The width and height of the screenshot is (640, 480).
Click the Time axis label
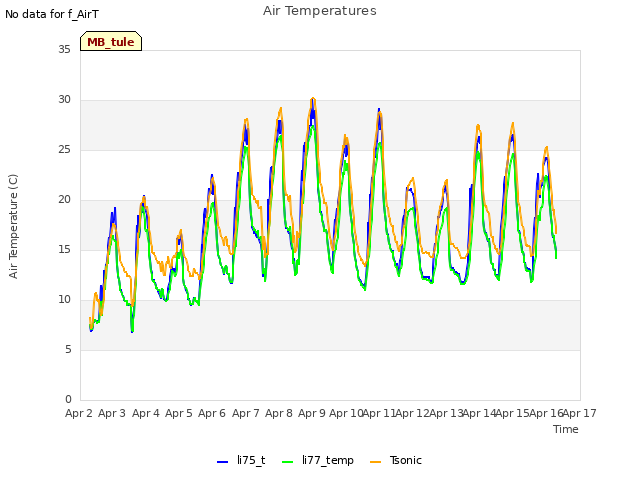[x=566, y=429]
